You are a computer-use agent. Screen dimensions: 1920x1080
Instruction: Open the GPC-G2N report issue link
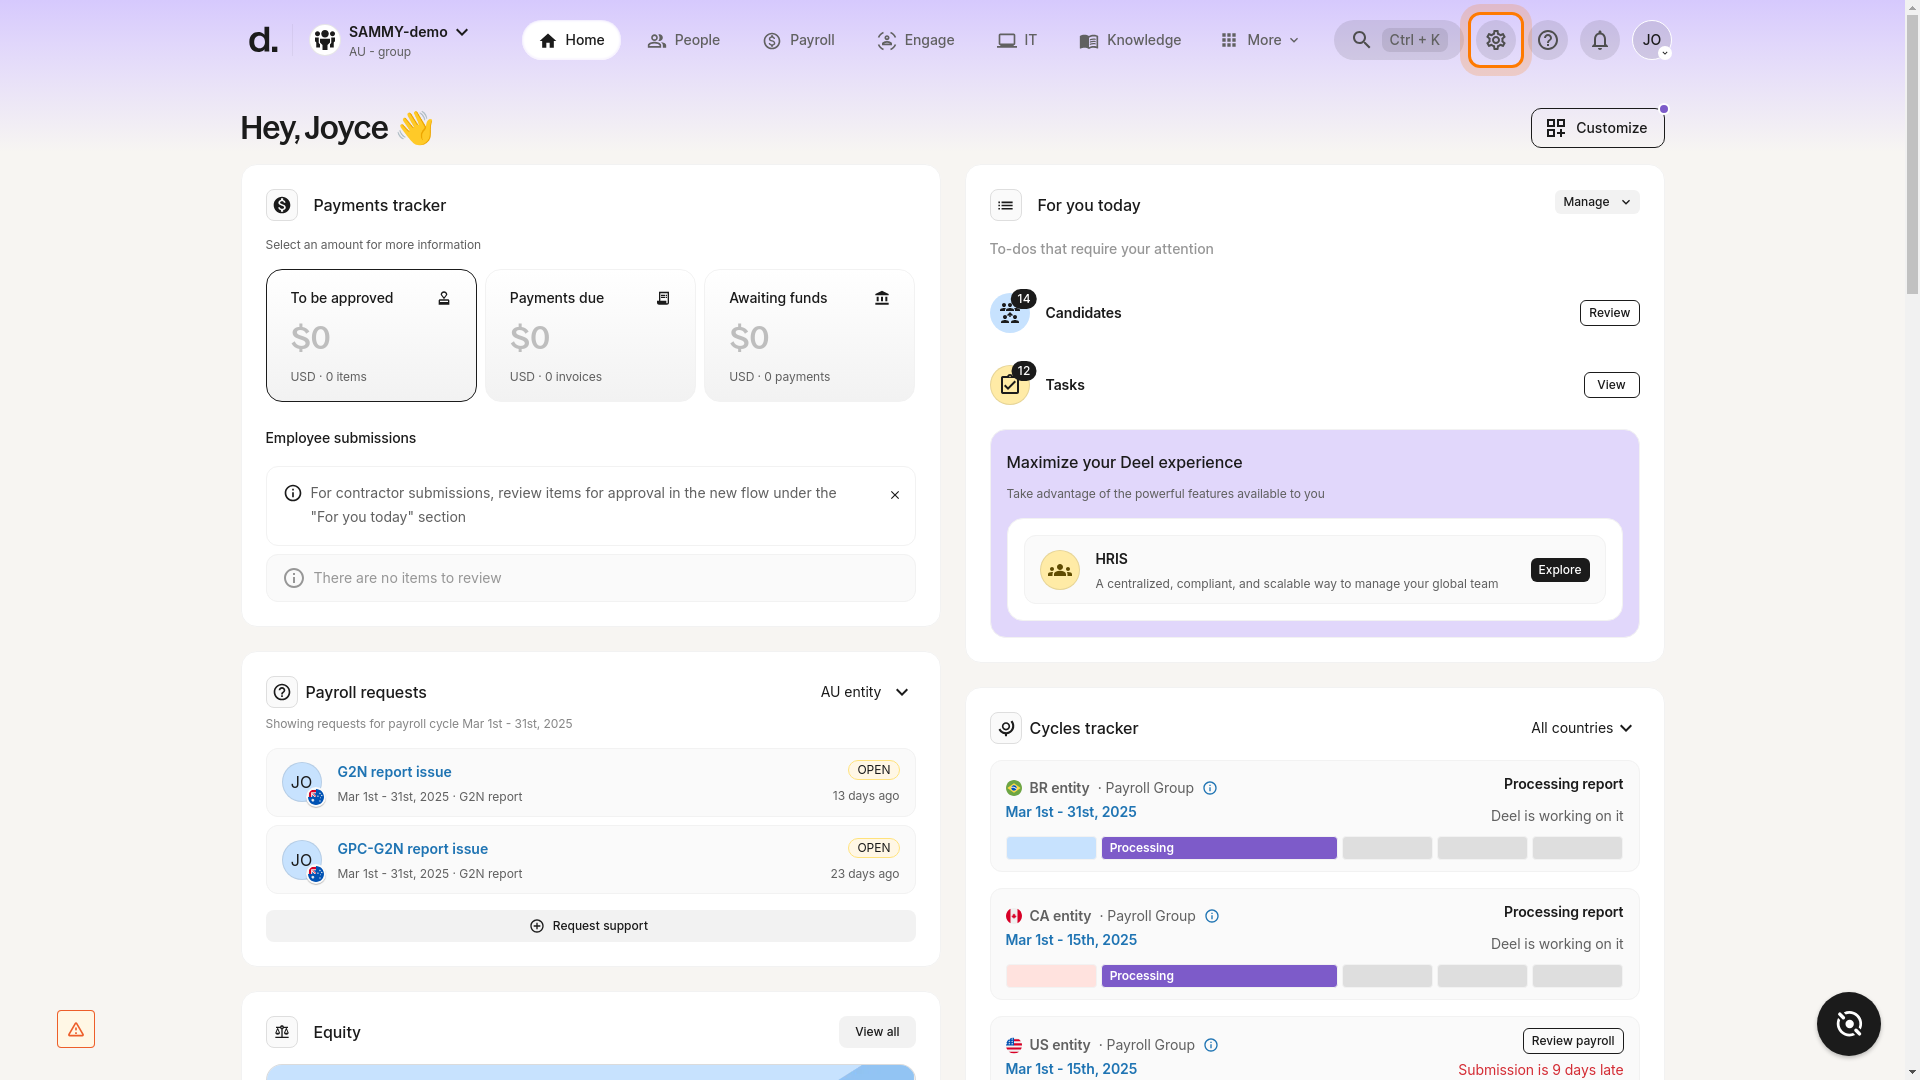412,849
